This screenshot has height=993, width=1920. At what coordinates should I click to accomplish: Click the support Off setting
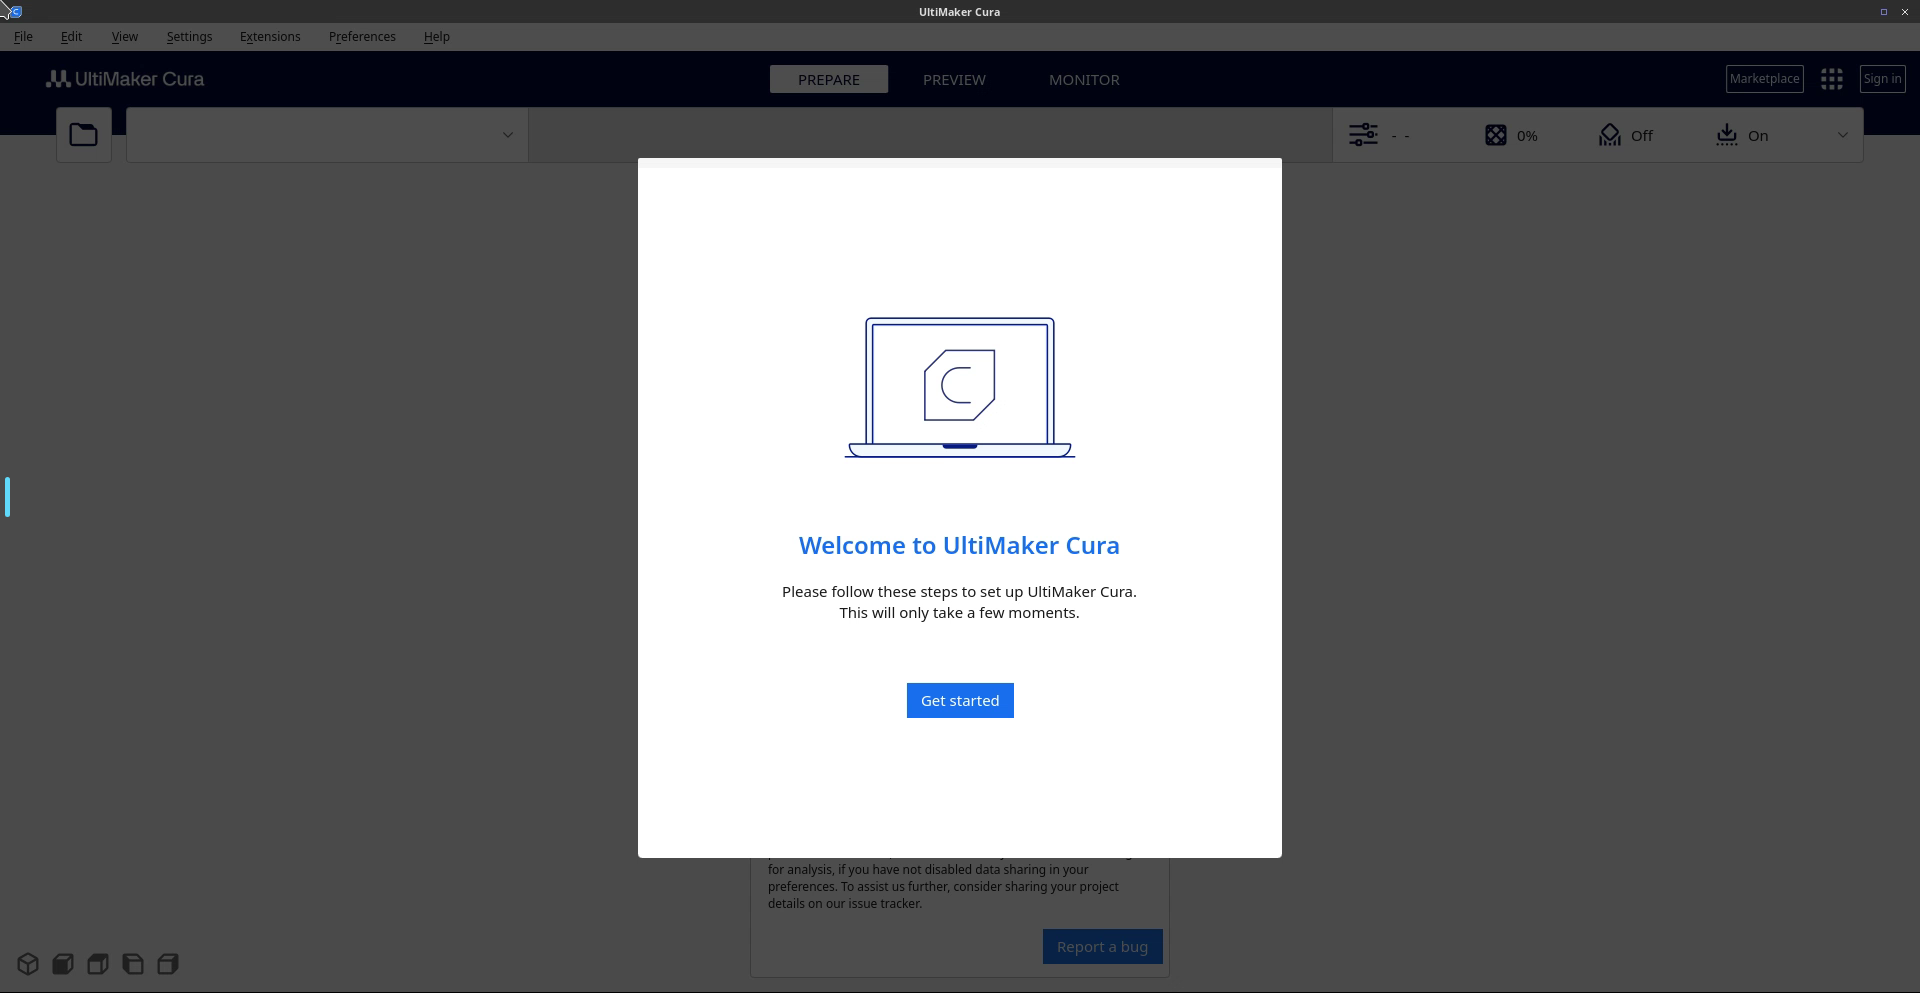(x=1625, y=135)
